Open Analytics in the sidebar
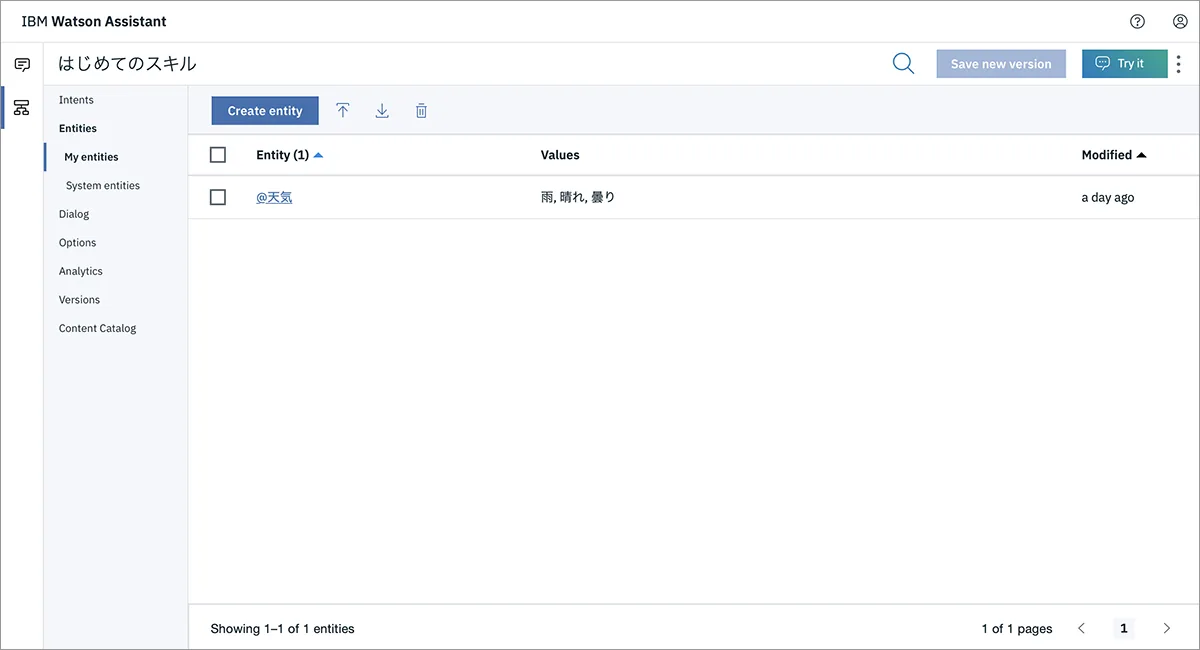 80,271
